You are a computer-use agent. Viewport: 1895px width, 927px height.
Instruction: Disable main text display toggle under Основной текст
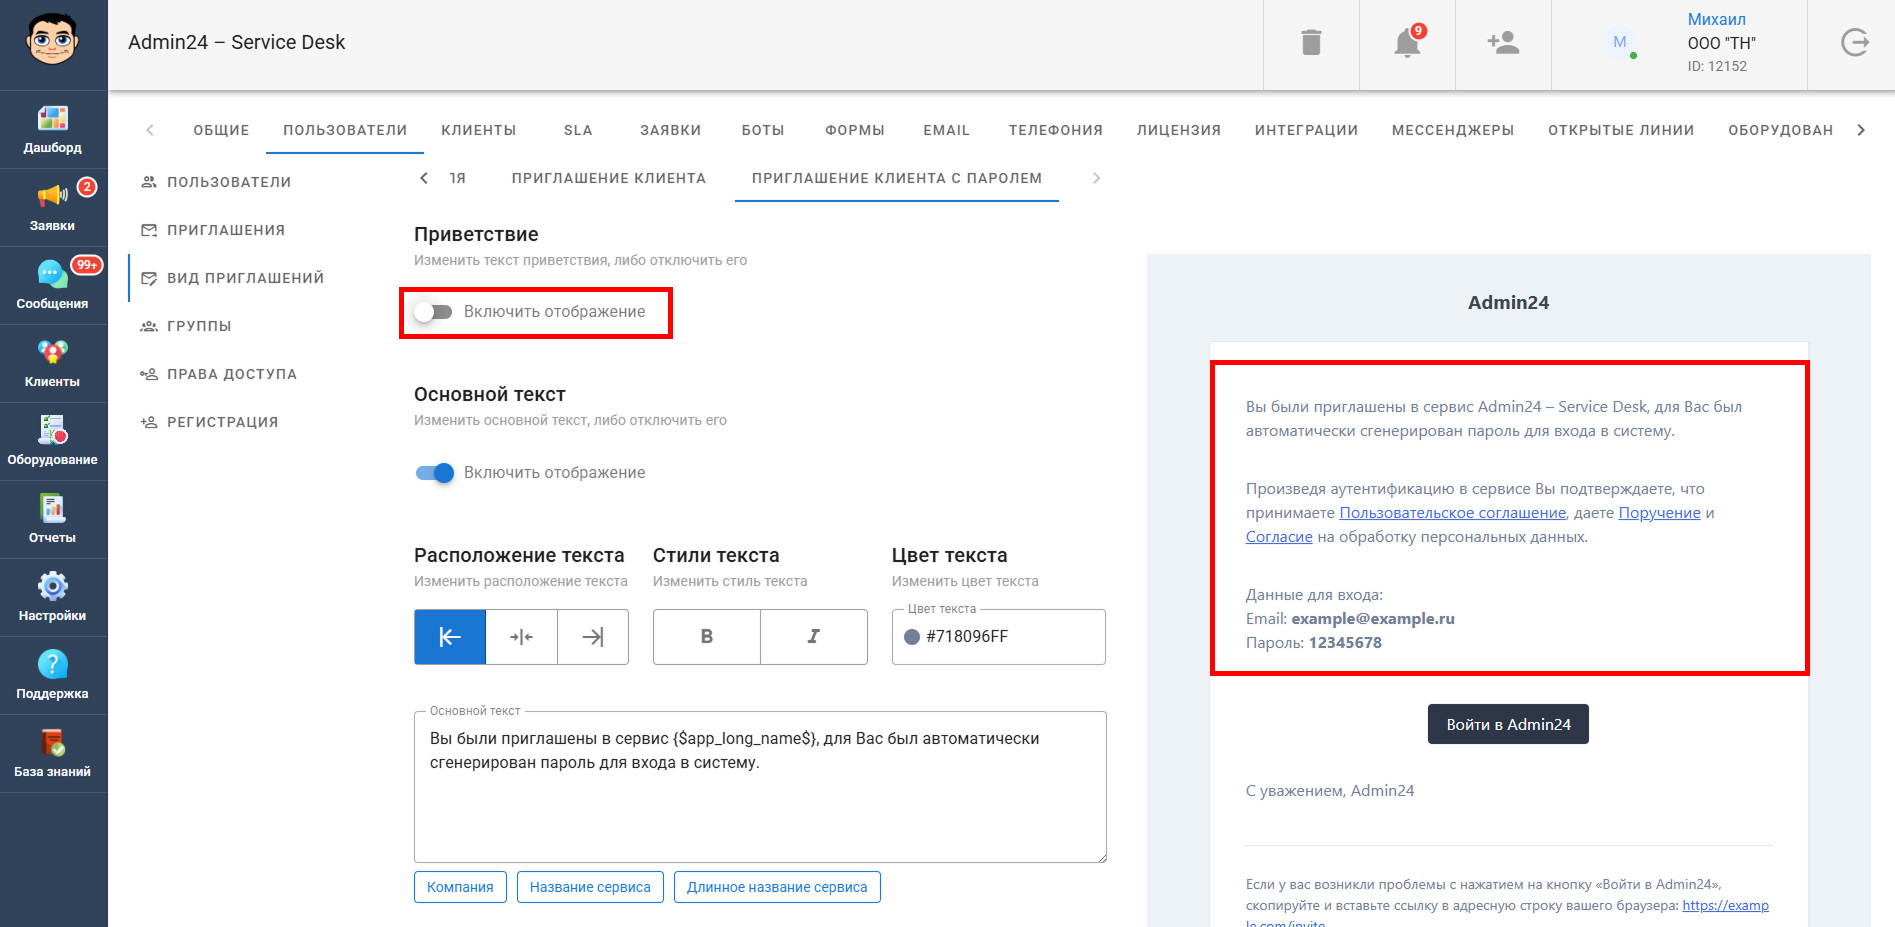(434, 473)
